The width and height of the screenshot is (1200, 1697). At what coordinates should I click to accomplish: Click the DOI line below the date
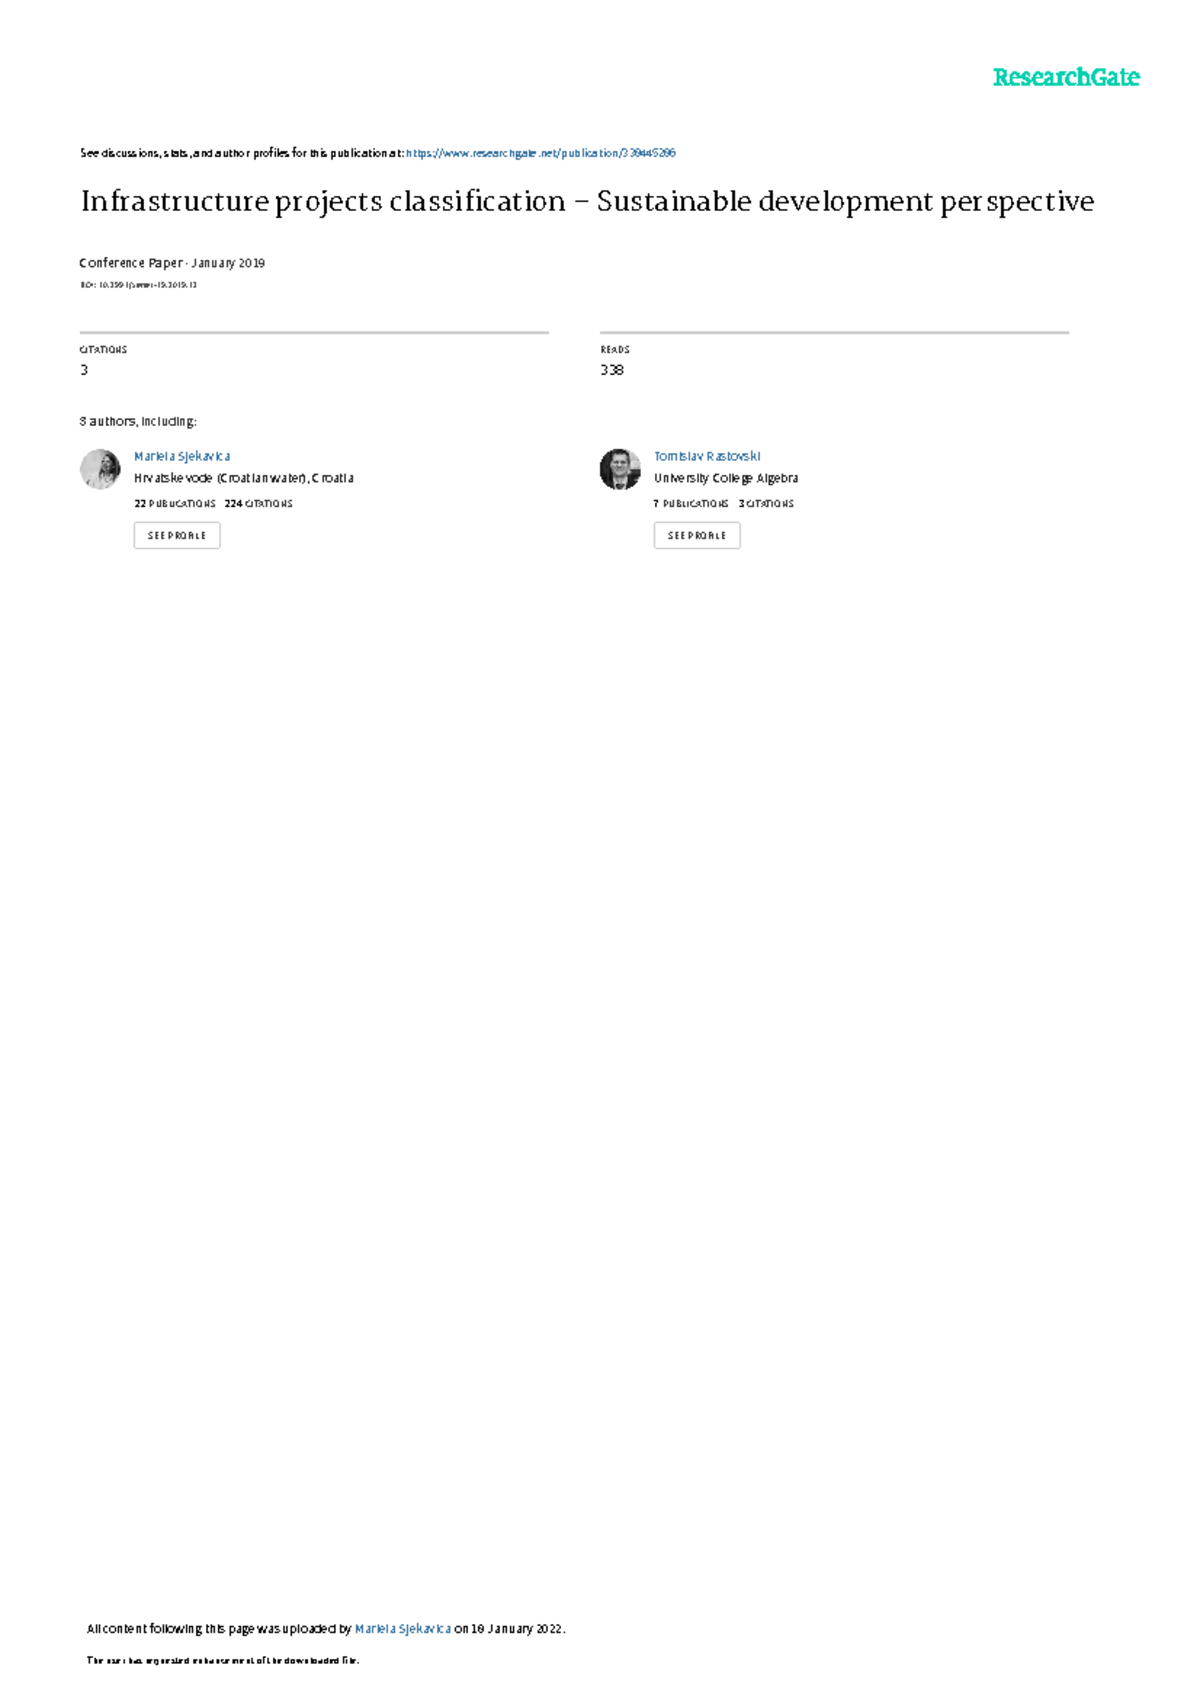[138, 285]
